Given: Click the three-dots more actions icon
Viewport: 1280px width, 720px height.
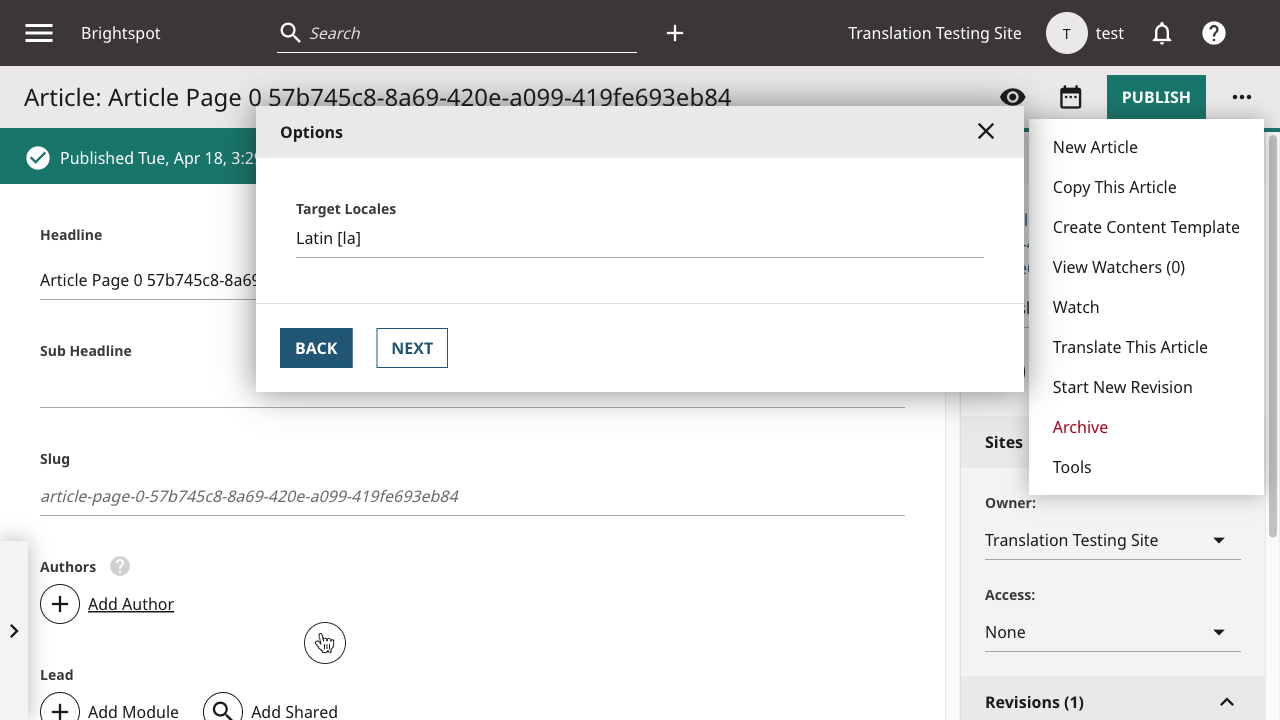Looking at the screenshot, I should (1242, 97).
